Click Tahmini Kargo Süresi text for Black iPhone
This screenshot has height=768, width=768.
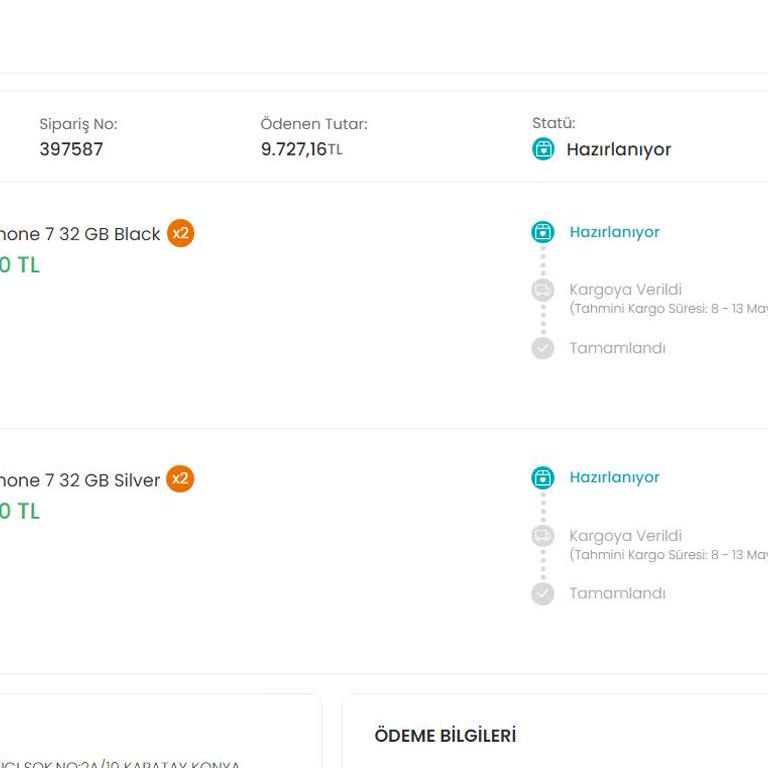669,309
